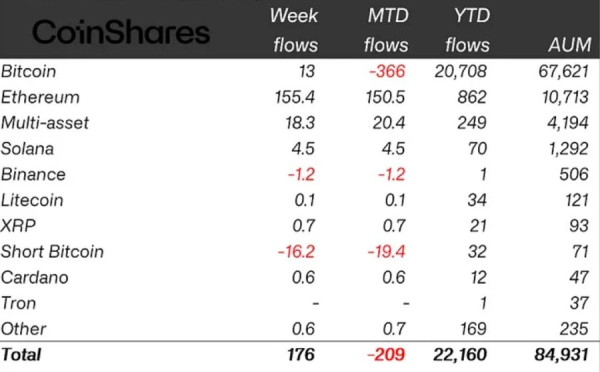Select the YTD flows column header
600x372 pixels.
pos(468,30)
